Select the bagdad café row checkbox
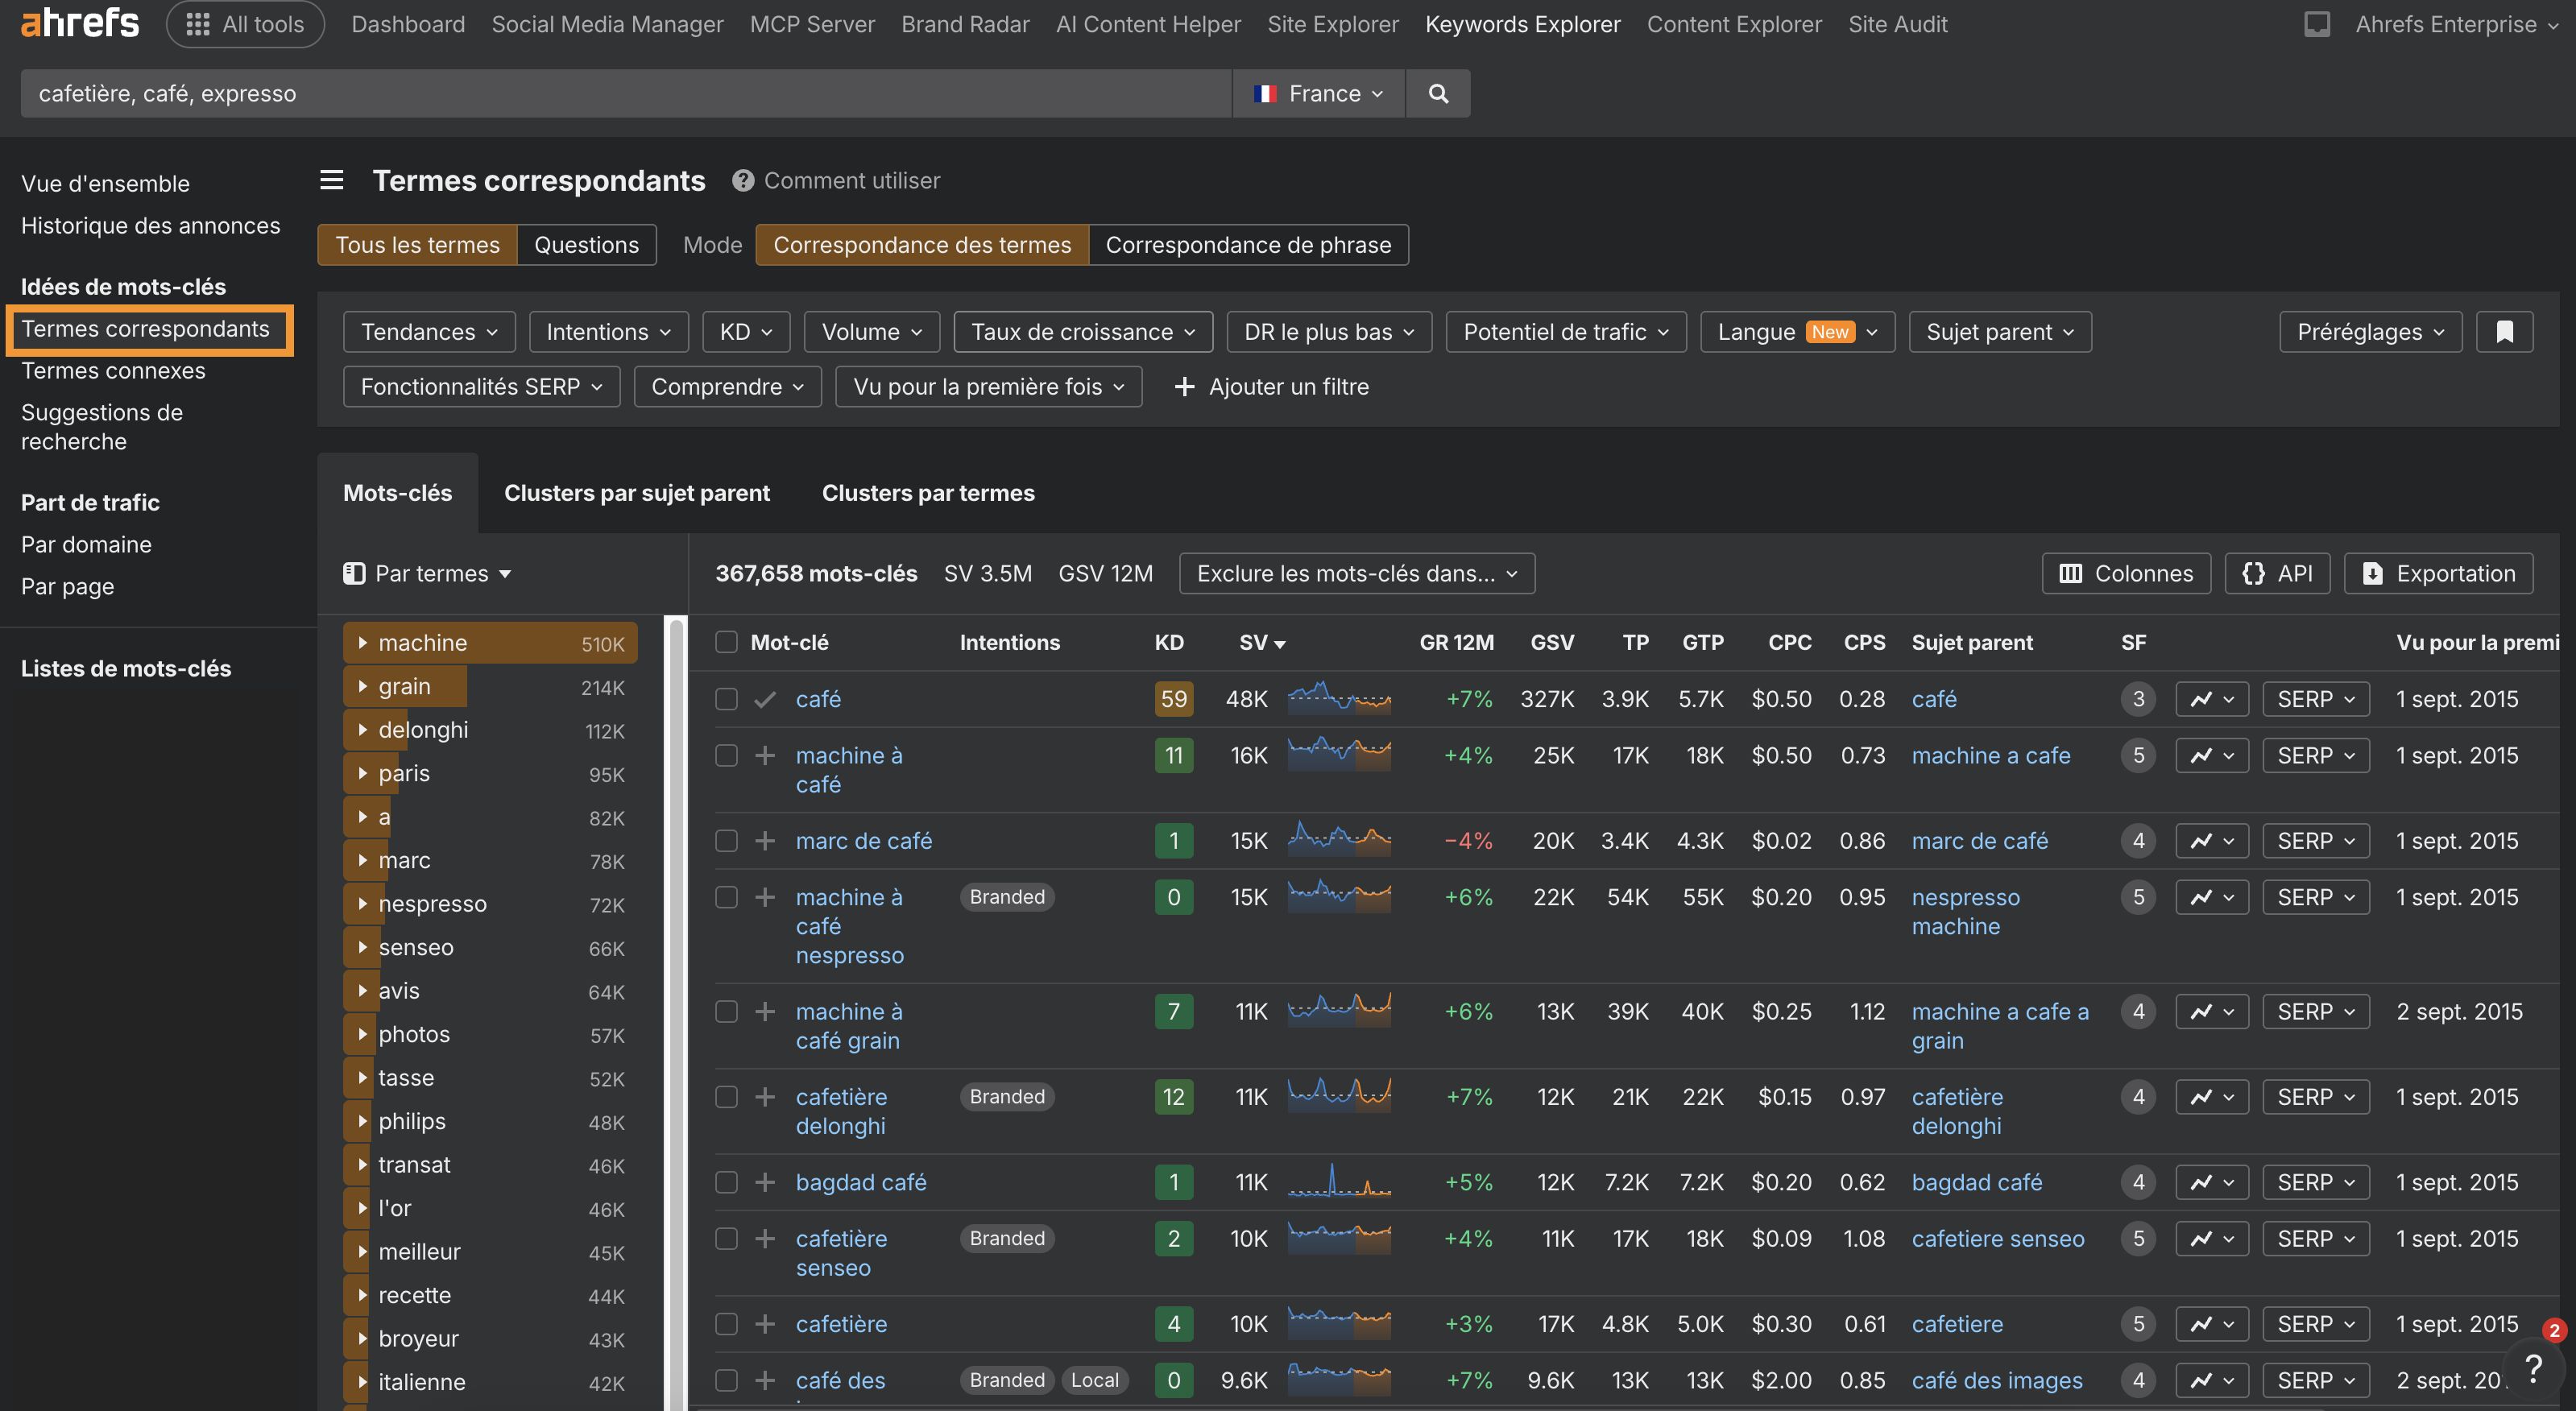This screenshot has width=2576, height=1411. (726, 1182)
